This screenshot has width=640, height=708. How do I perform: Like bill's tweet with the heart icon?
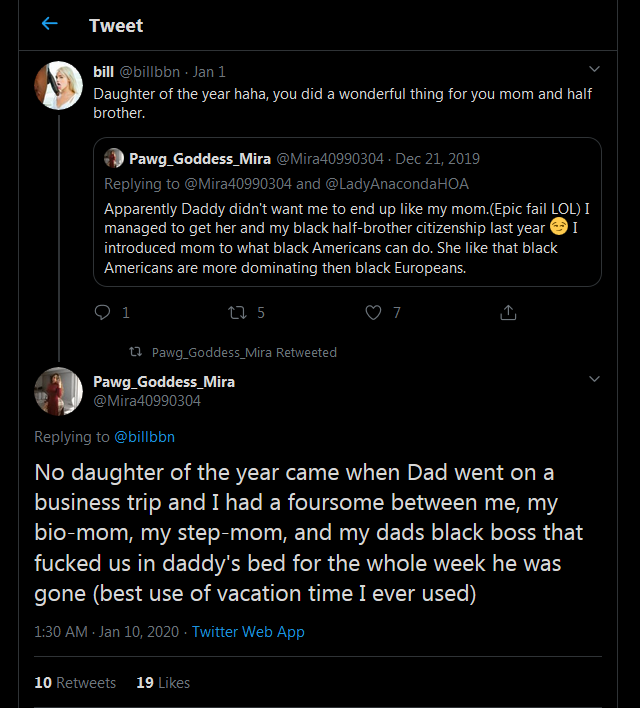pos(373,313)
